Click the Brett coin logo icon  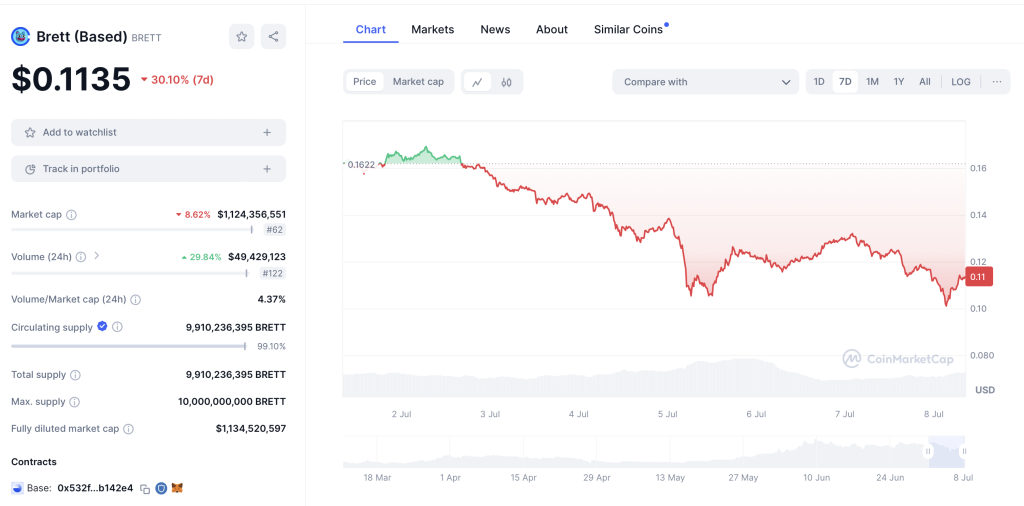click(20, 37)
